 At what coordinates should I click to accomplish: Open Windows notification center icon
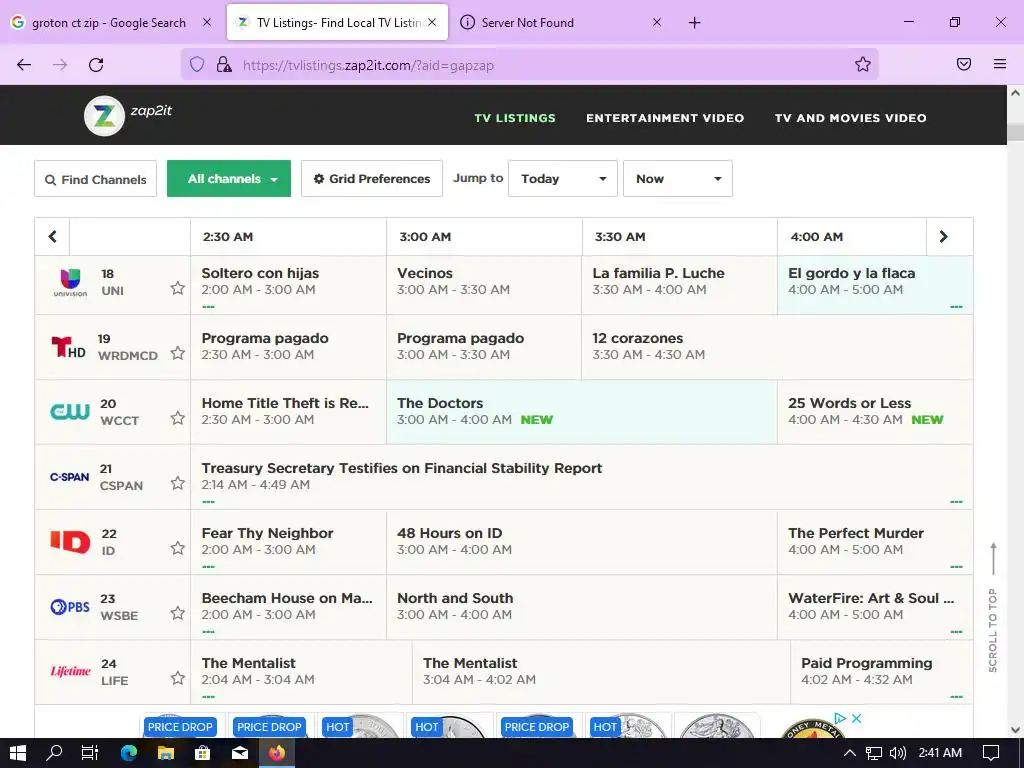pyautogui.click(x=991, y=753)
